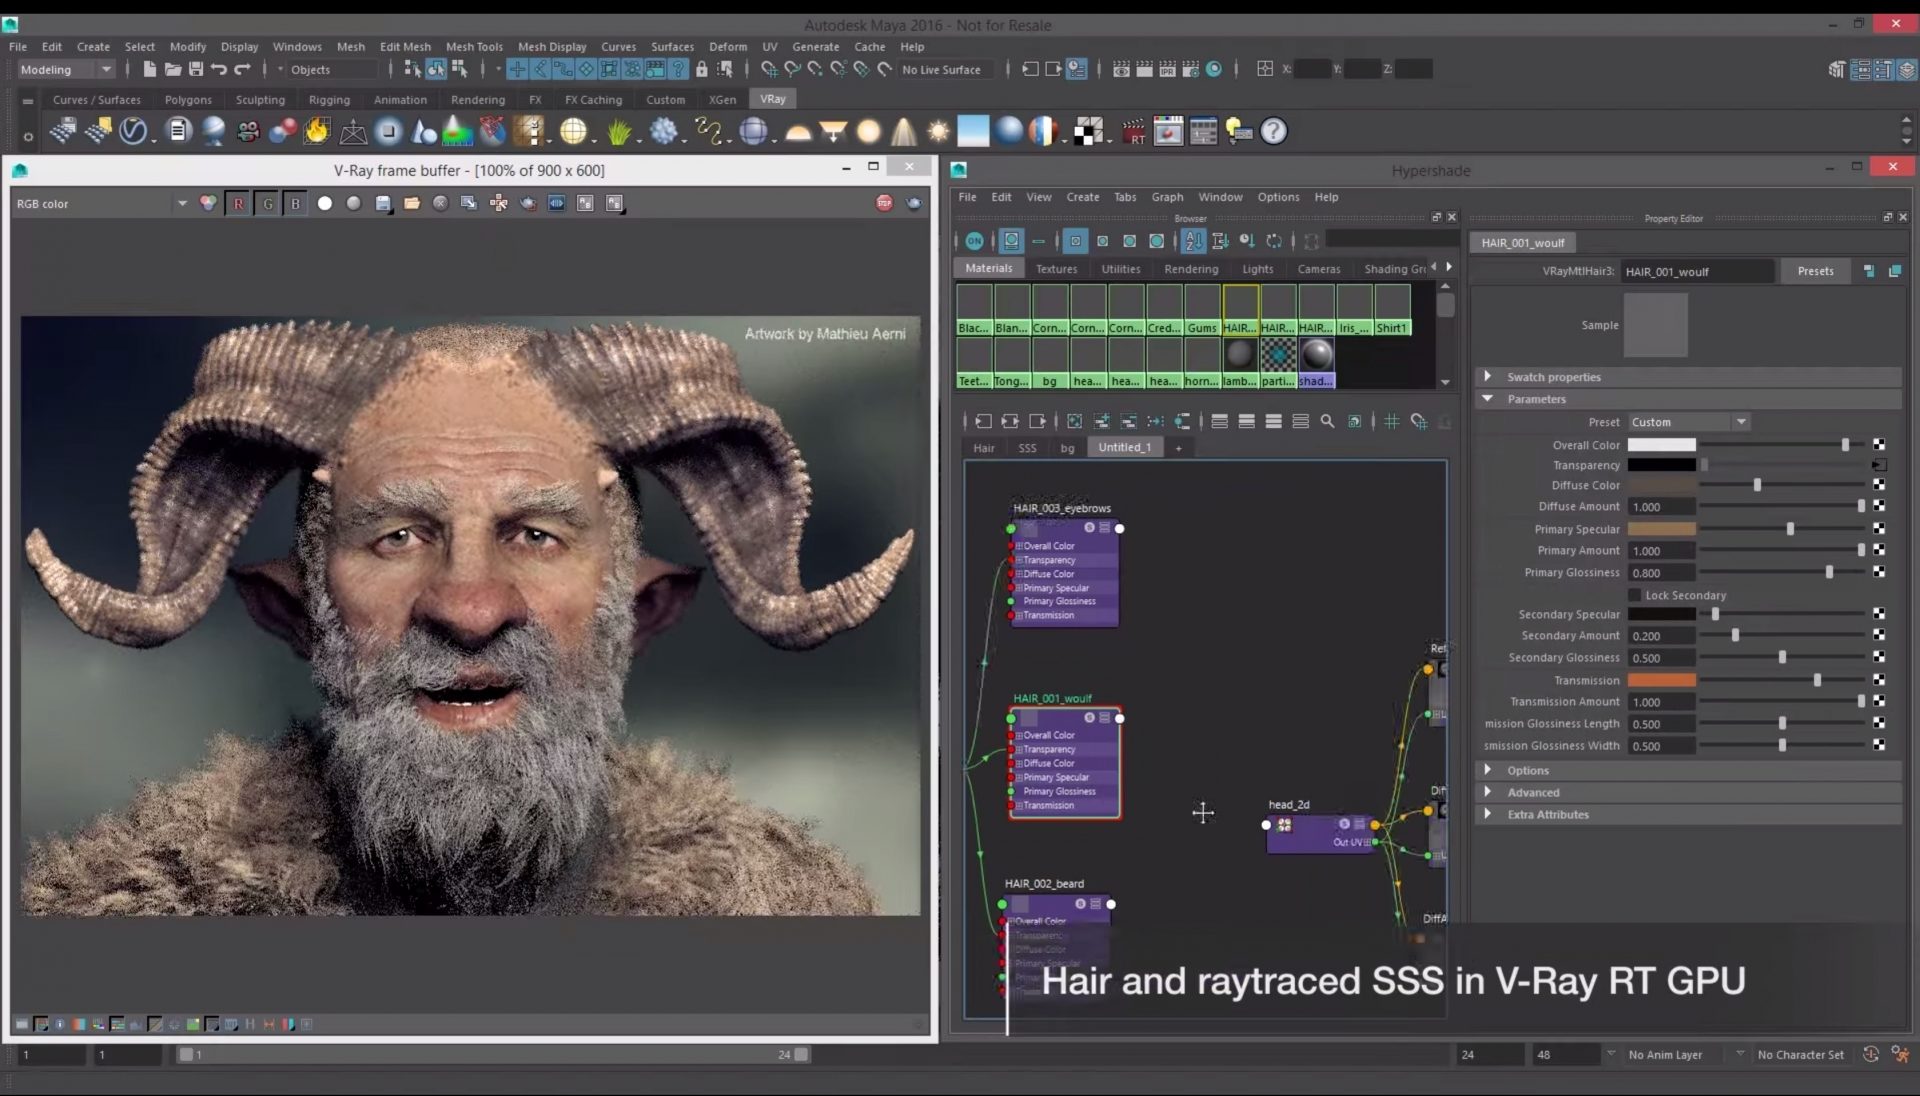
Task: Click sort by time icon in Hypershade browser
Action: (x=1247, y=241)
